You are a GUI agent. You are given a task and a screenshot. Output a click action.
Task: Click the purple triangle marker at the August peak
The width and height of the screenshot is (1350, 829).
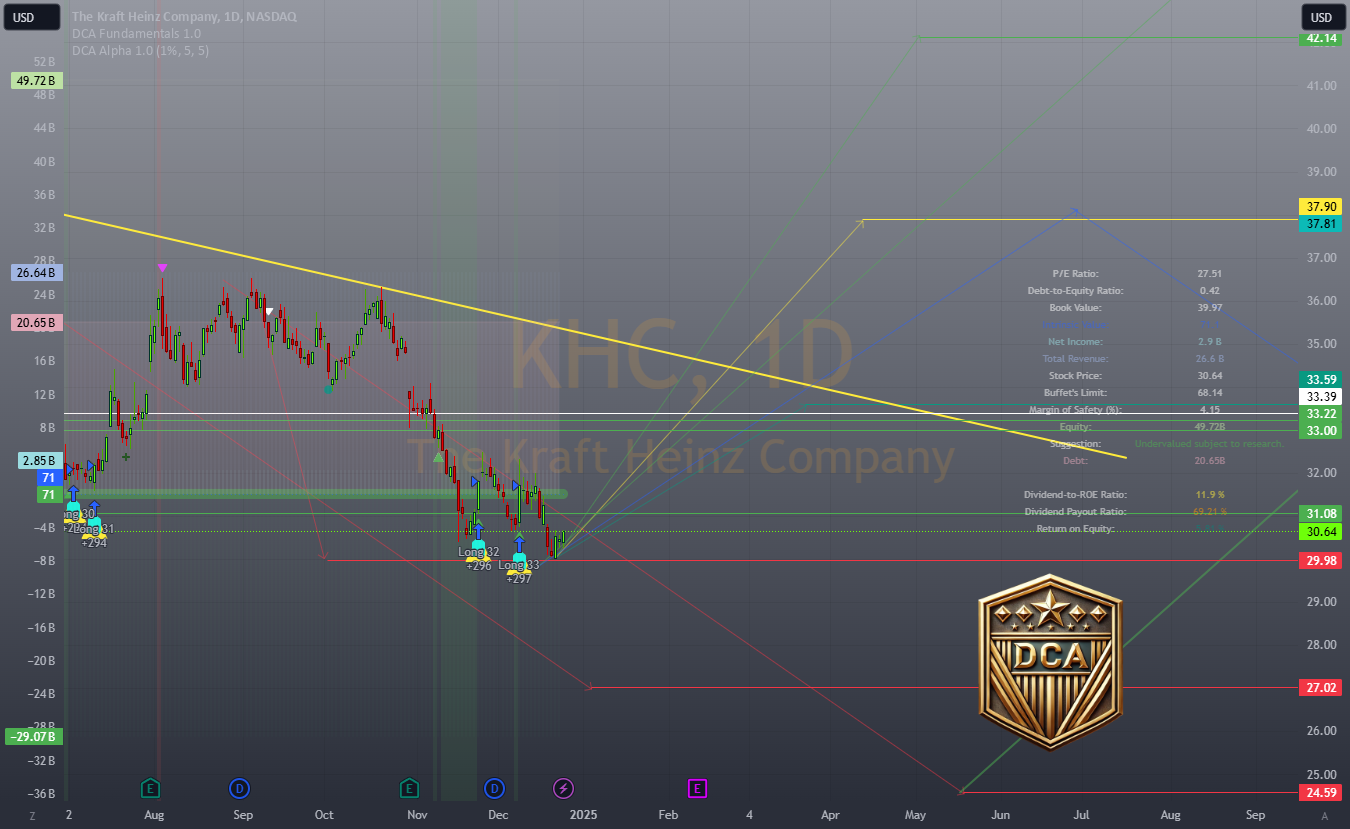tap(162, 267)
